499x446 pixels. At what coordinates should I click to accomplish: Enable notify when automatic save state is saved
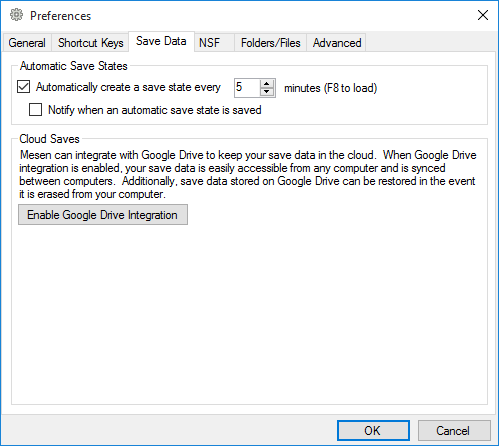[35, 109]
